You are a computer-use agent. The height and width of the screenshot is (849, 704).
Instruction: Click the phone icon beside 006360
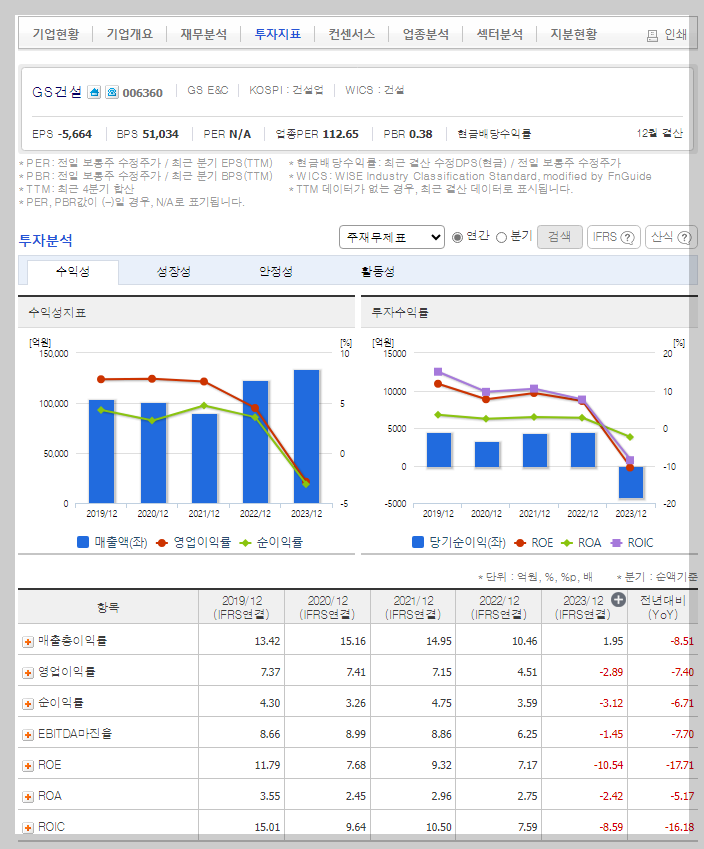tap(112, 92)
